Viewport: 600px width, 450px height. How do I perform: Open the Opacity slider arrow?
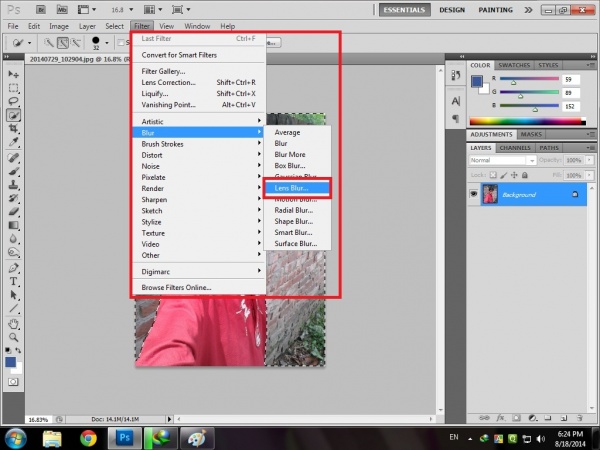click(x=589, y=160)
